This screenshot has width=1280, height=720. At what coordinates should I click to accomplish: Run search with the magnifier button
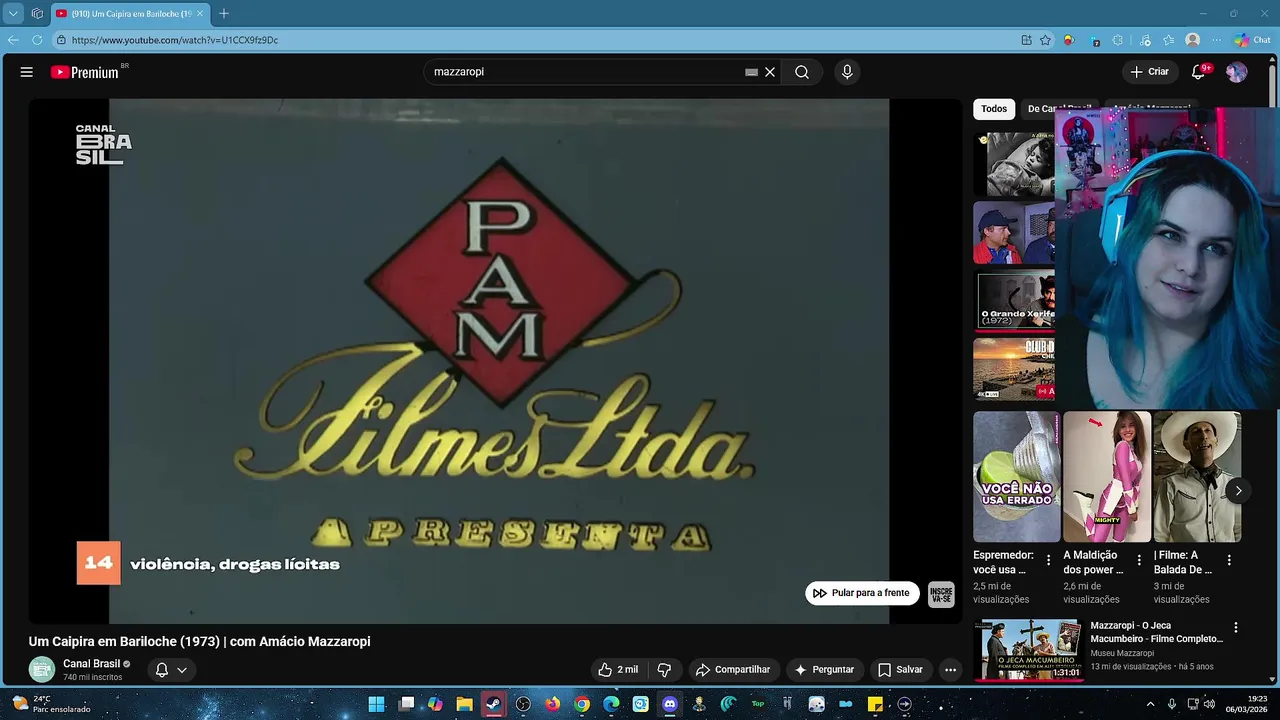click(x=802, y=72)
